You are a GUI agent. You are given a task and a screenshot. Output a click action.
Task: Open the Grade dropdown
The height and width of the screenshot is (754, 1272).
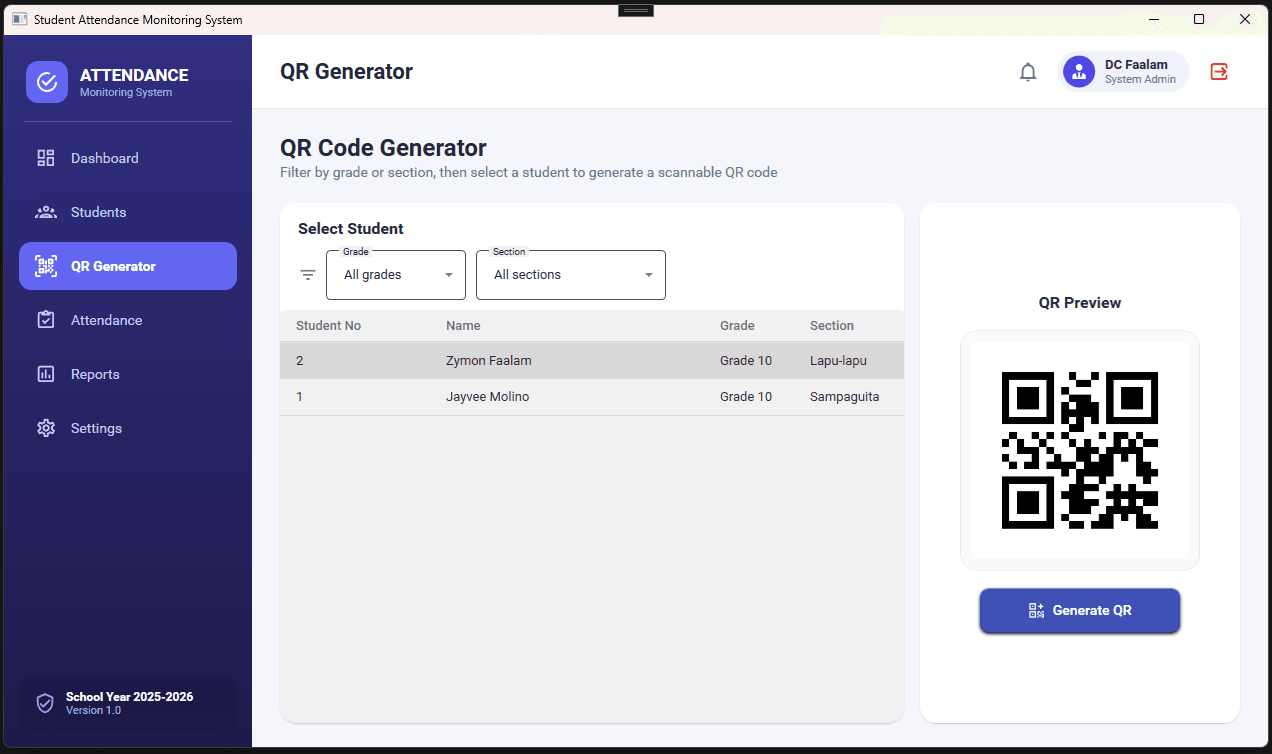click(396, 275)
